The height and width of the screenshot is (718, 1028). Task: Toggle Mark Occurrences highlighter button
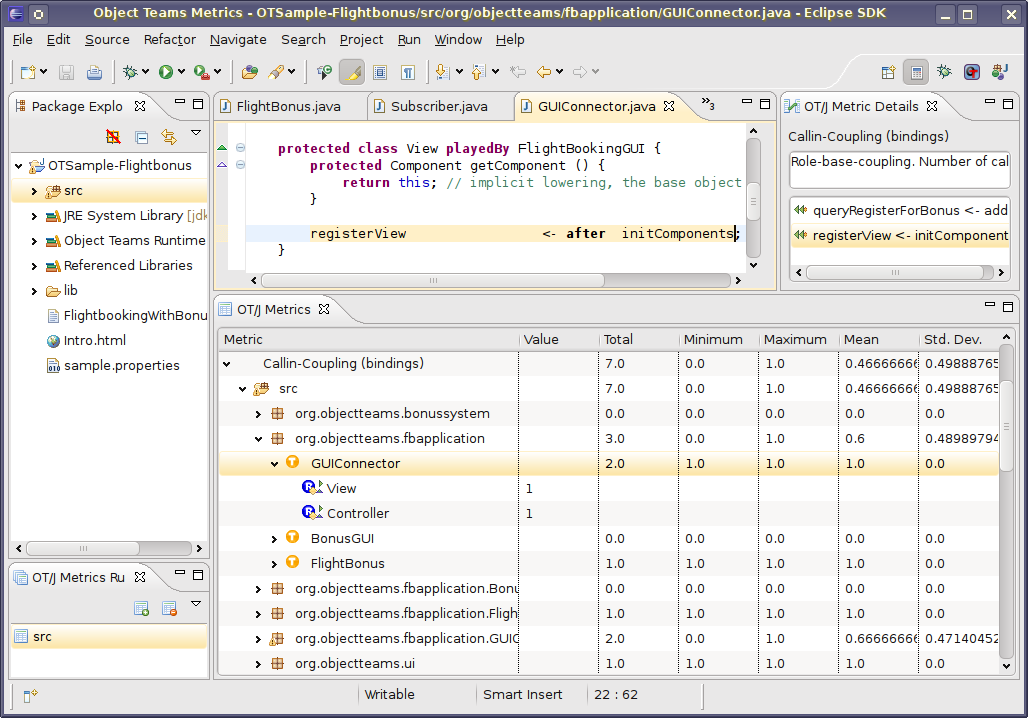[352, 72]
